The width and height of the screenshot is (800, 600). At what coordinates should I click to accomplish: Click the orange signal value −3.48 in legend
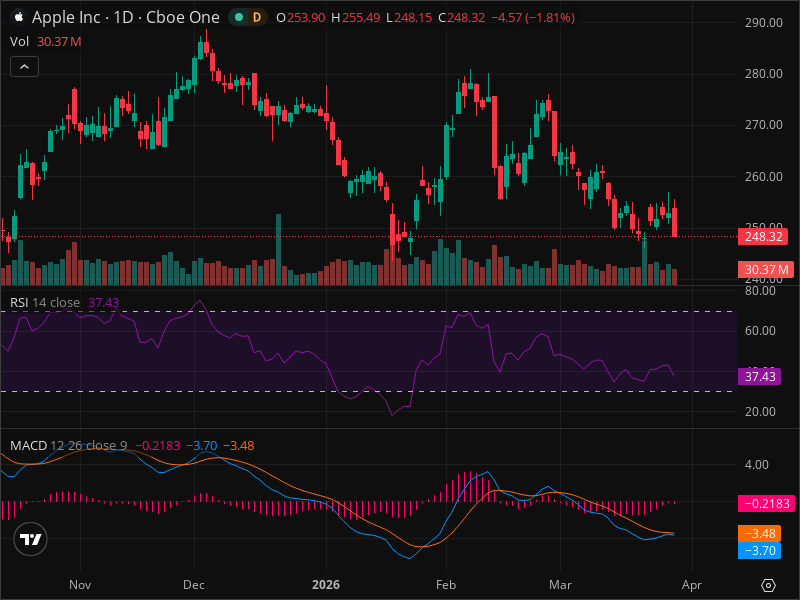coord(239,445)
